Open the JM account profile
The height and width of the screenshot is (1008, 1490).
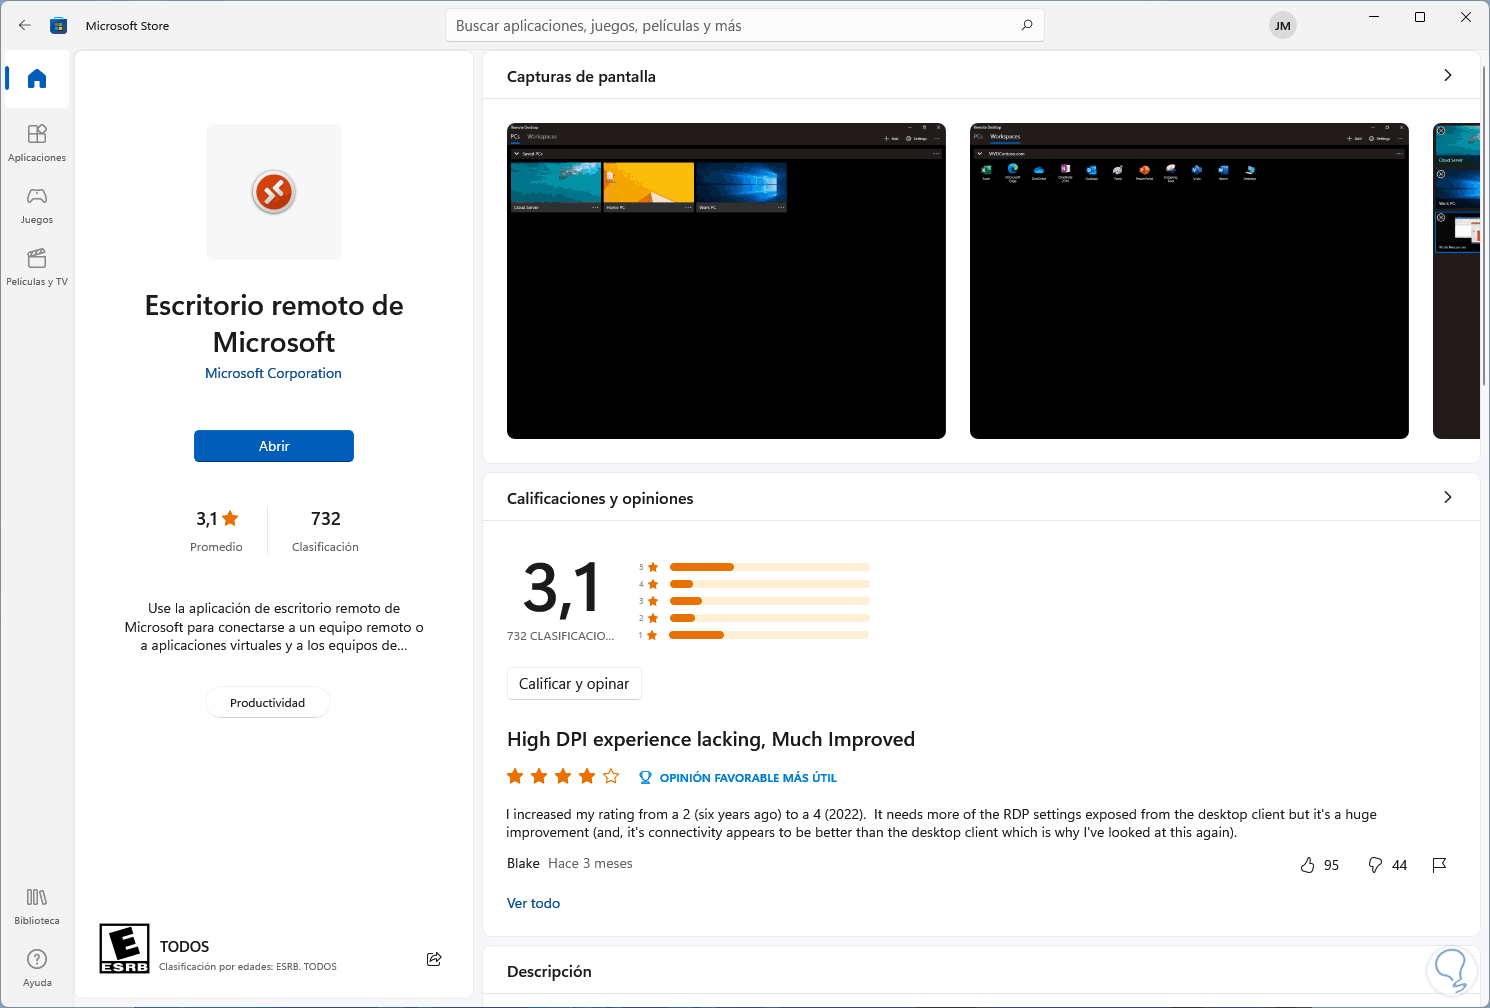[1282, 26]
